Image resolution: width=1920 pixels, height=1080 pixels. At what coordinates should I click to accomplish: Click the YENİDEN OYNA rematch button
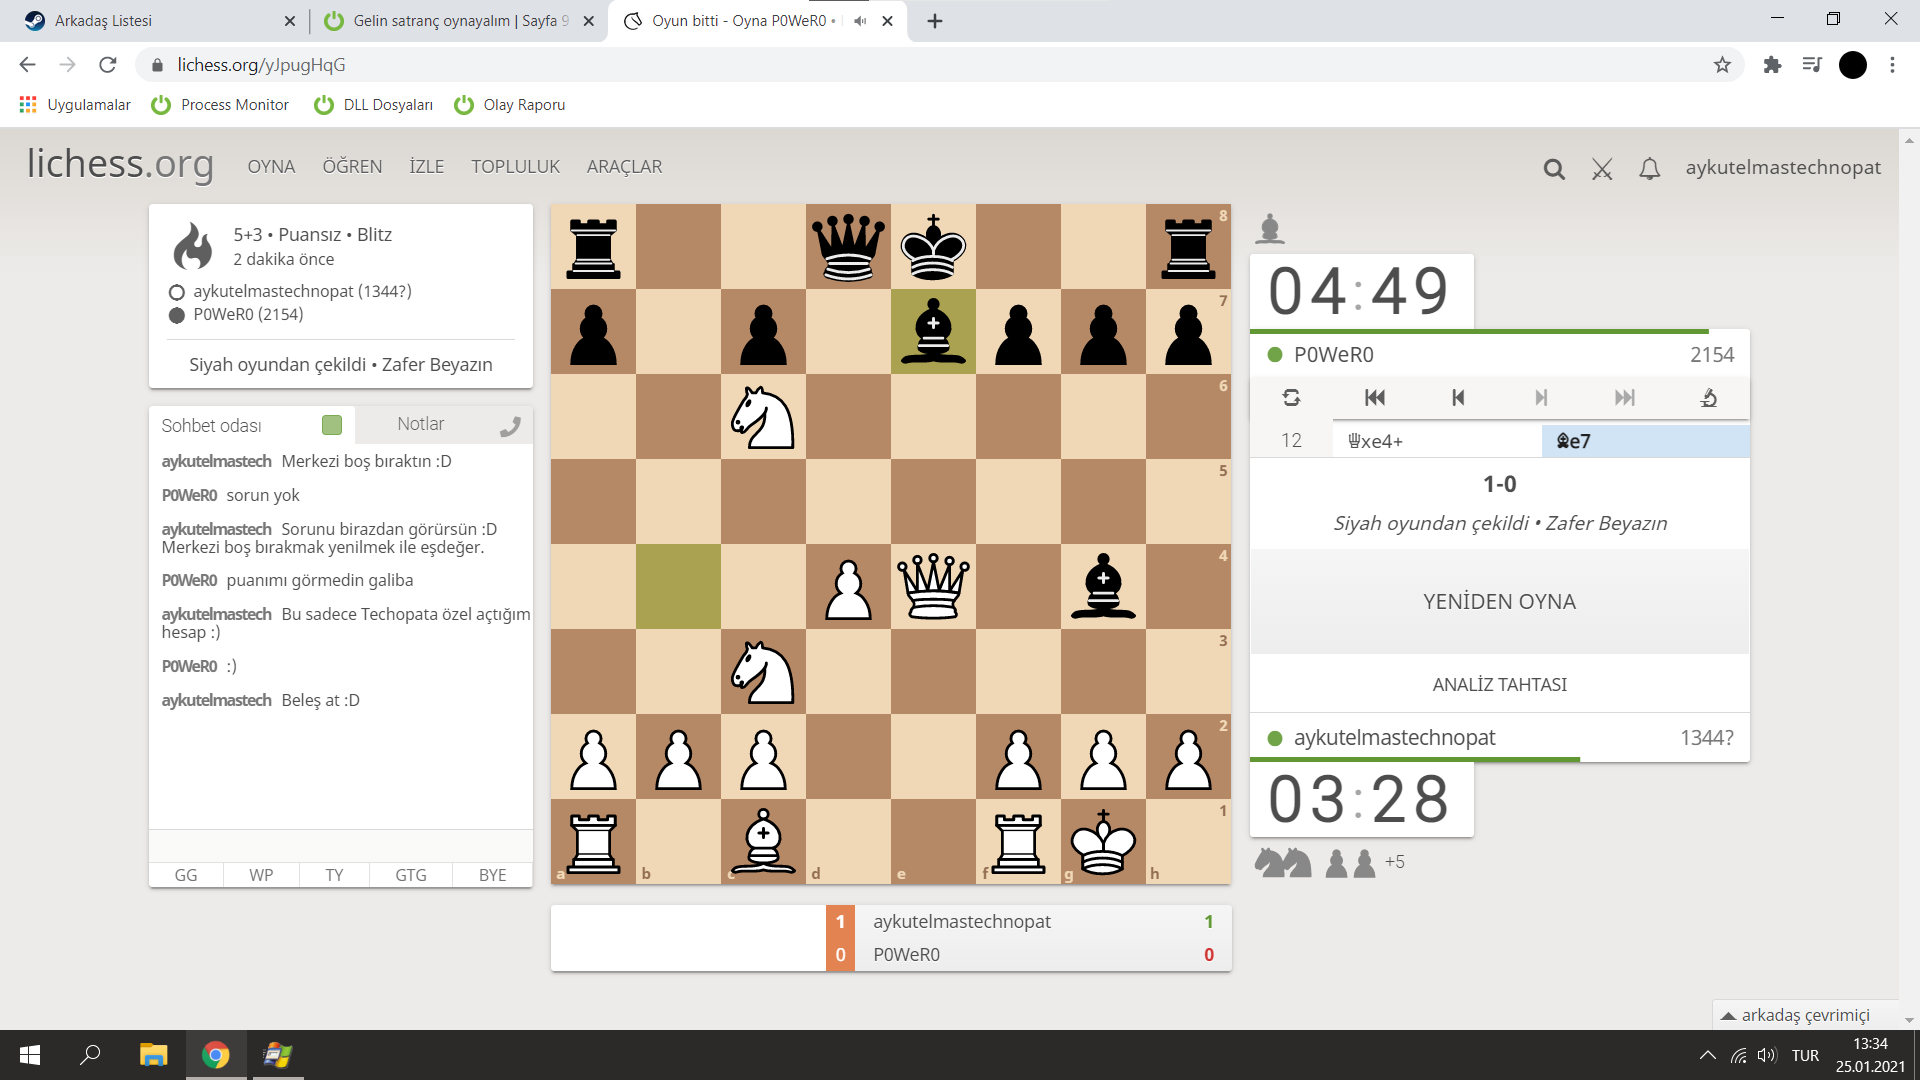(x=1499, y=601)
